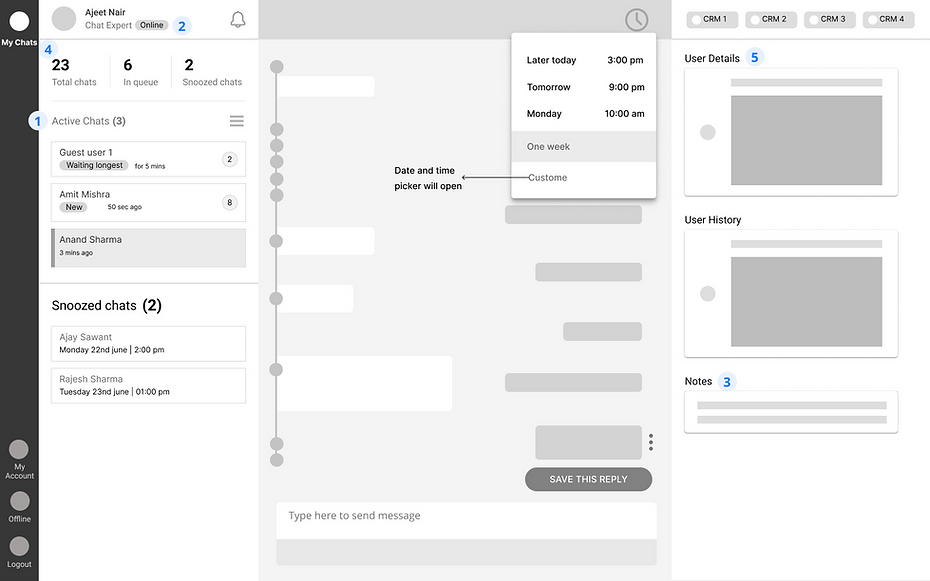Screen dimensions: 930x581
Task: Click unread badge 2 on Guest user 1
Action: click(x=230, y=159)
